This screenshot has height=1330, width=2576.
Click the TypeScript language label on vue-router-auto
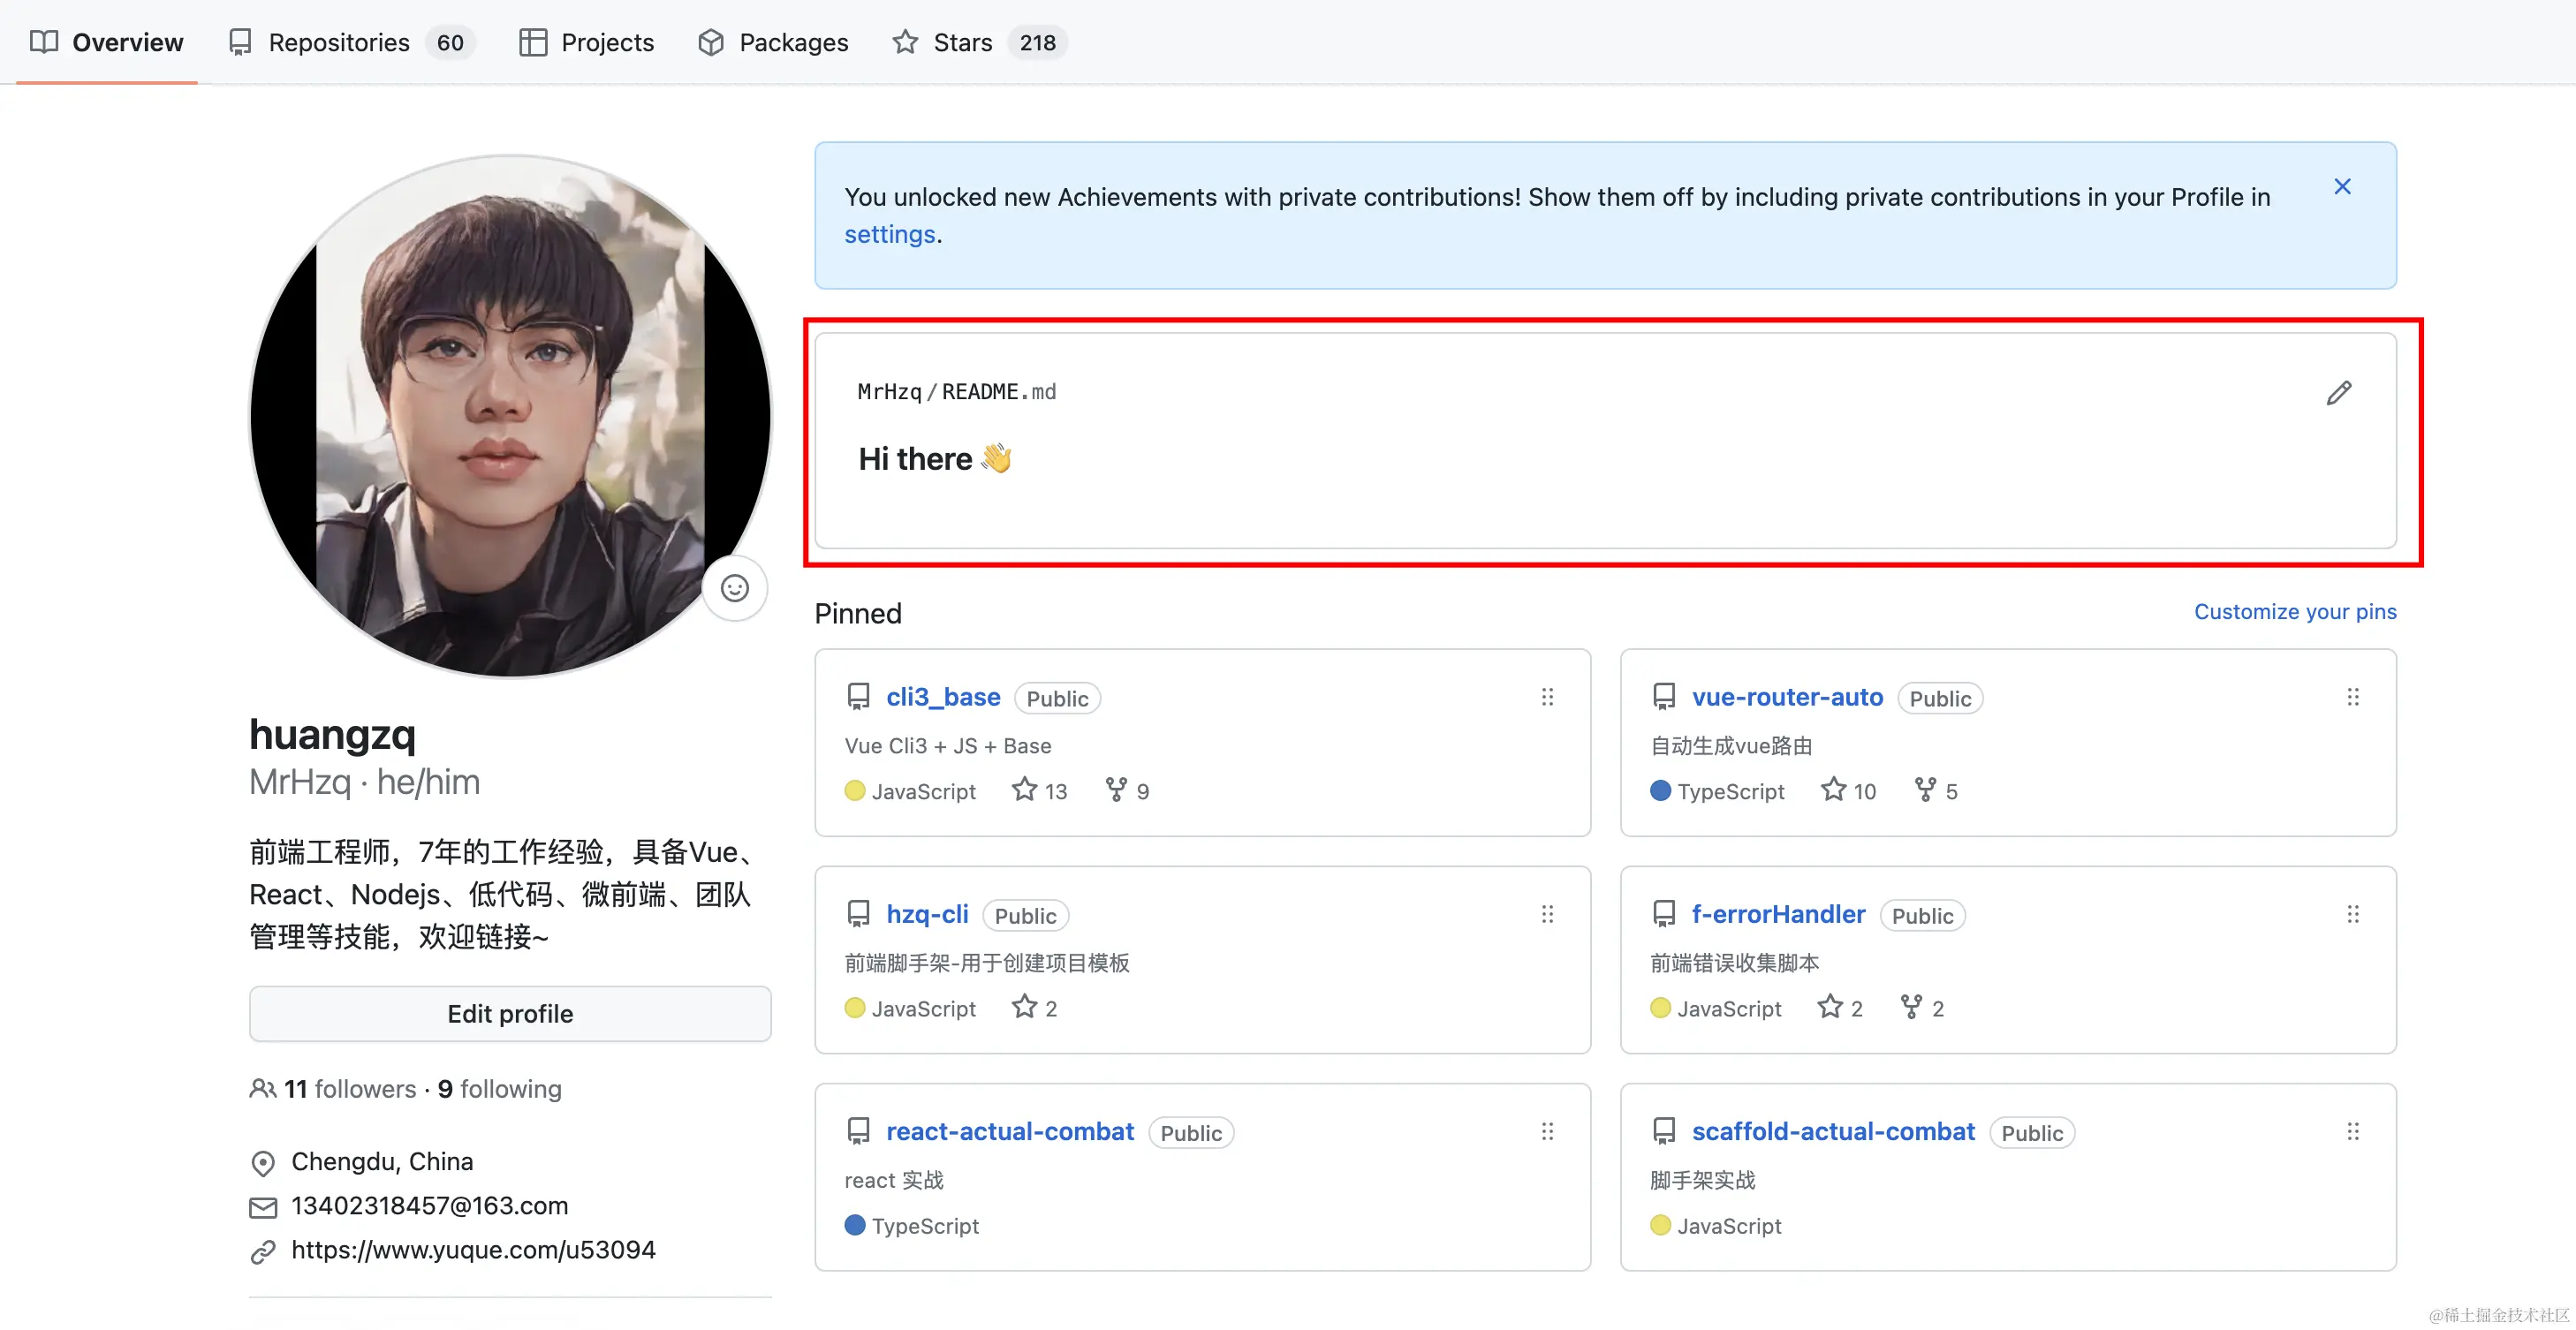click(1731, 791)
